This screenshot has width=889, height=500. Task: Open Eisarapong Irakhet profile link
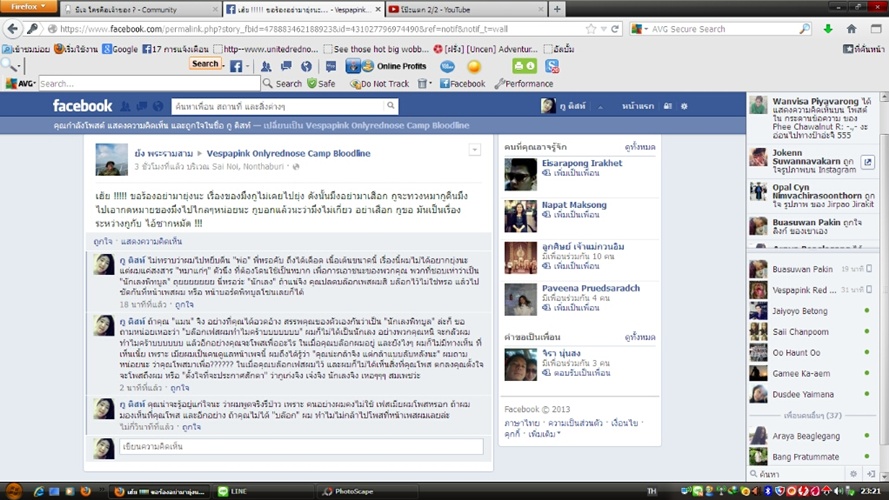(582, 163)
